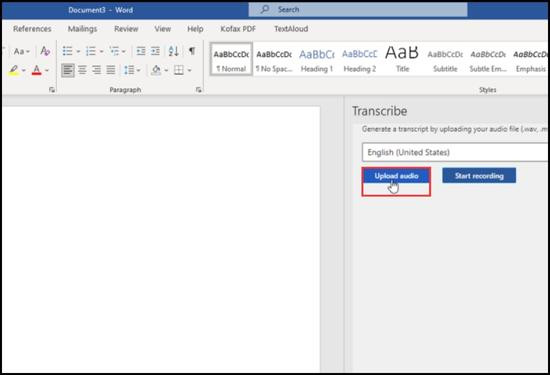Click the Upload audio button

pos(396,176)
